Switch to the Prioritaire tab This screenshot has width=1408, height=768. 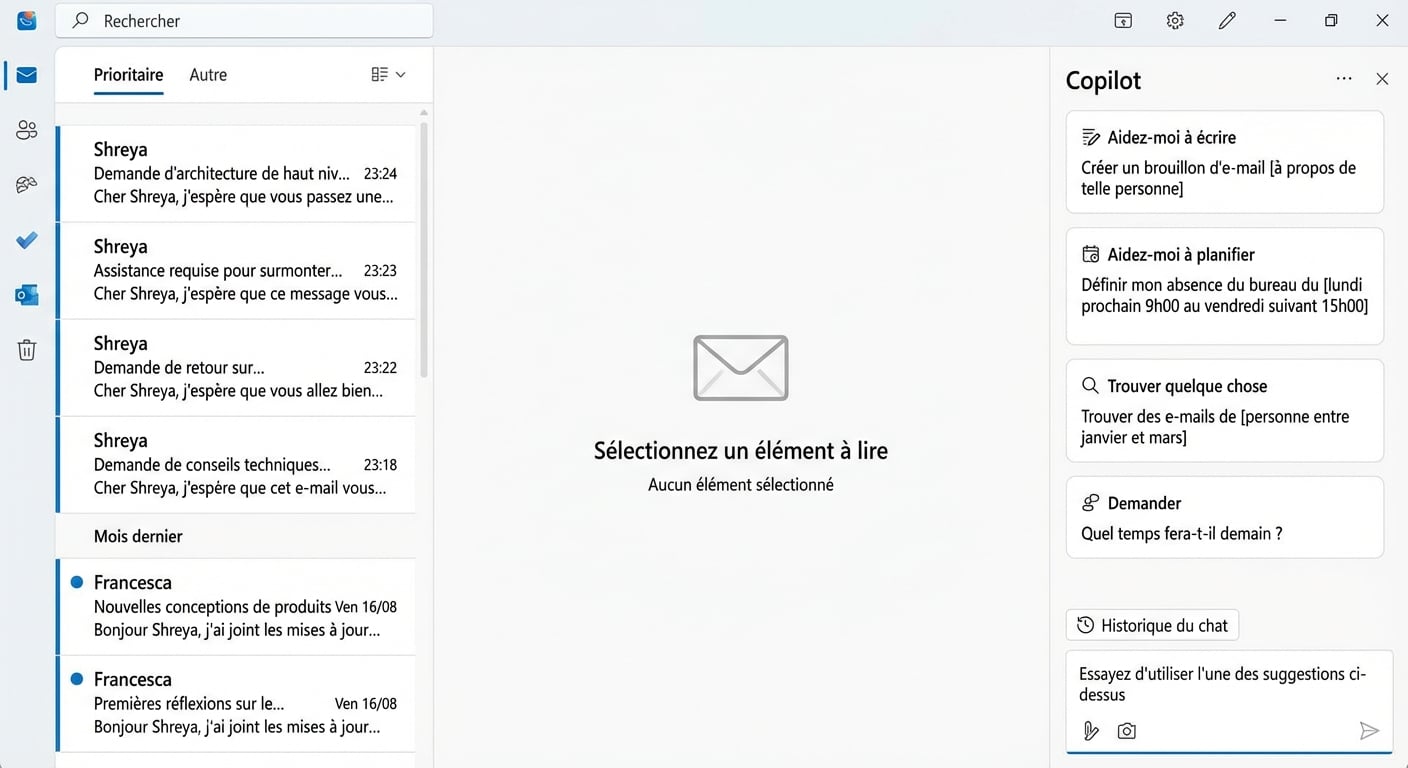(x=128, y=74)
